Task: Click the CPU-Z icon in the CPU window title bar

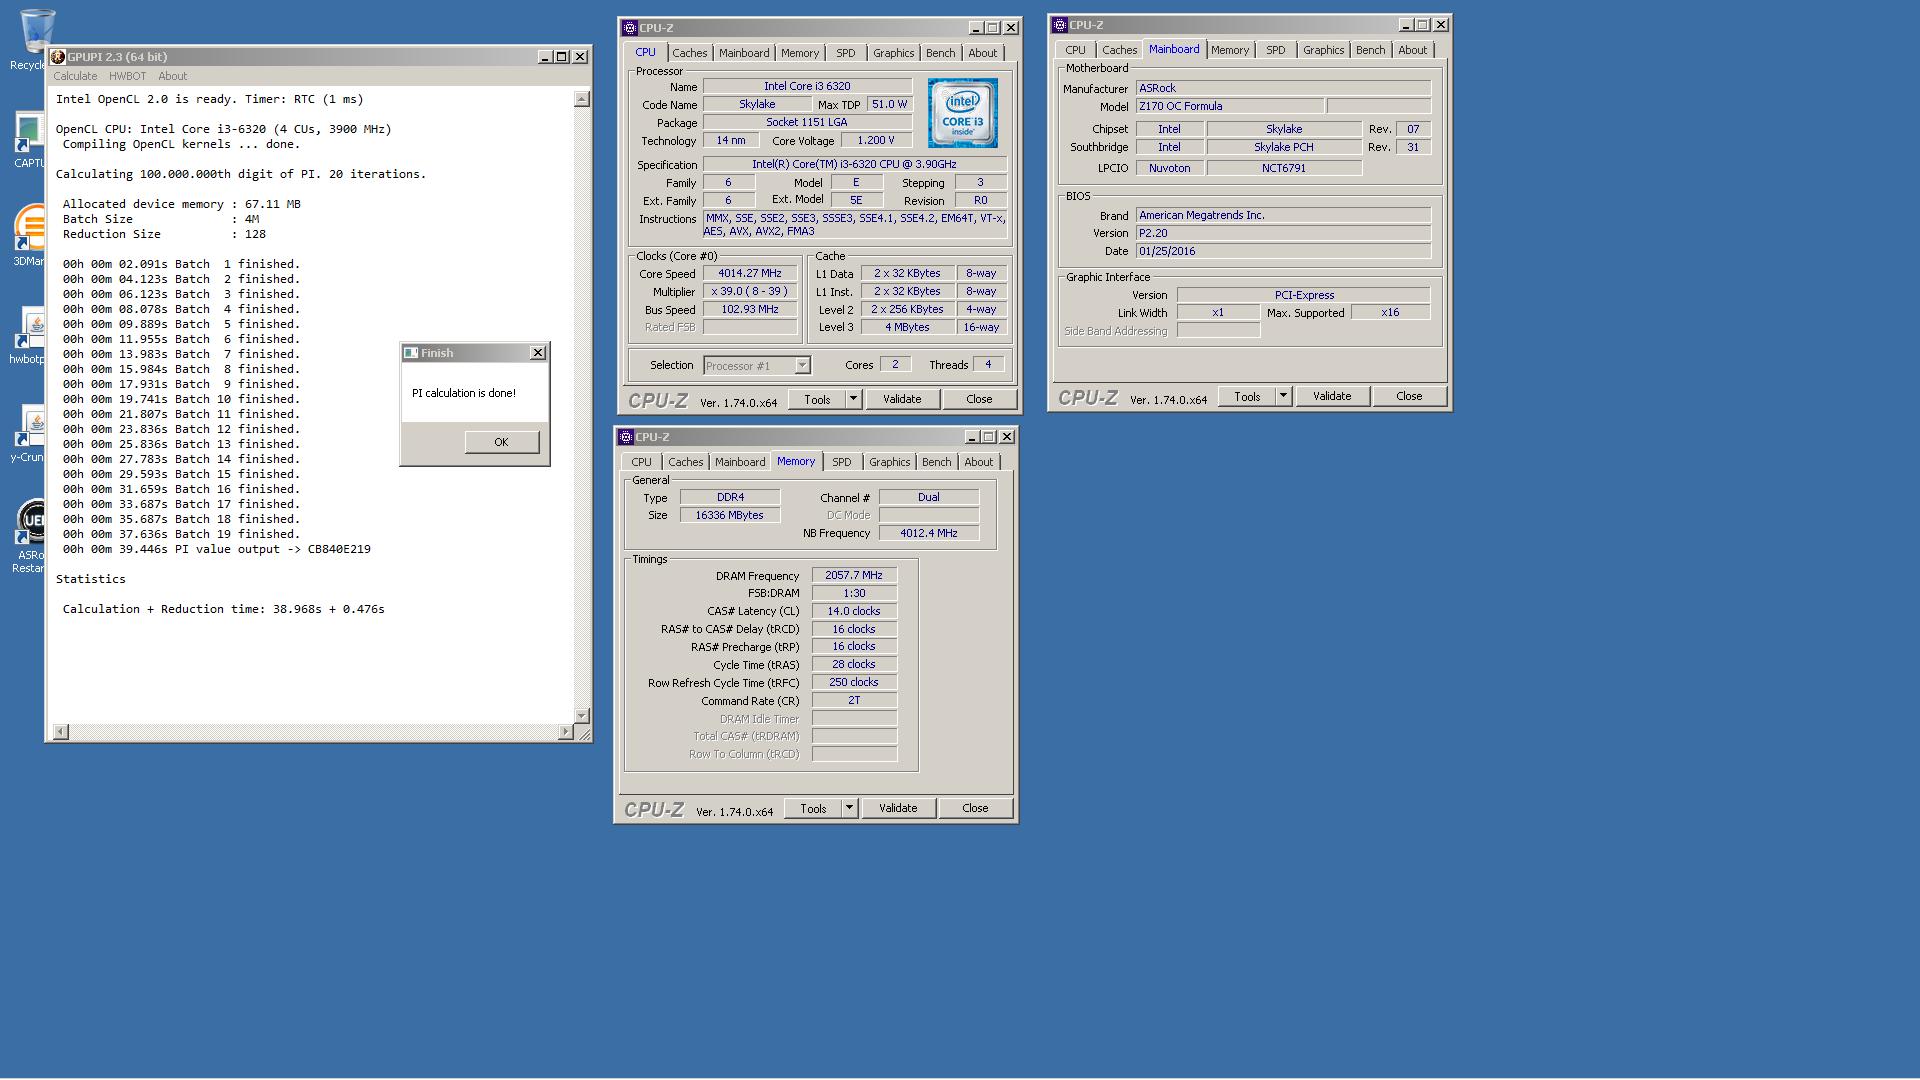Action: 628,28
